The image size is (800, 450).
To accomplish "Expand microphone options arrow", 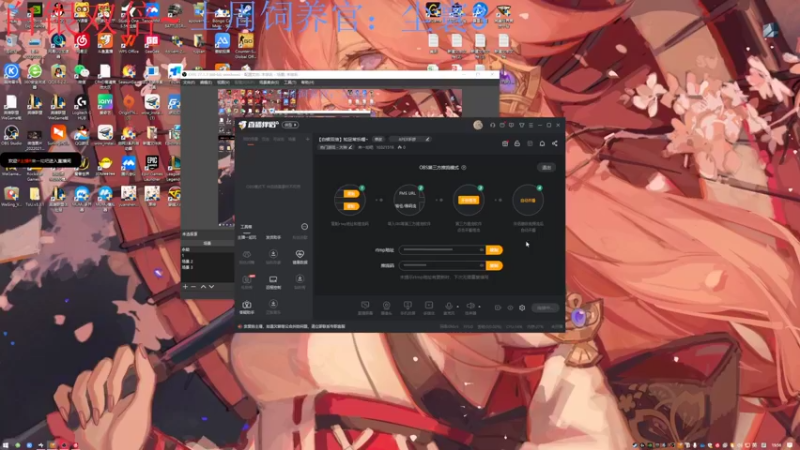I will click(458, 307).
